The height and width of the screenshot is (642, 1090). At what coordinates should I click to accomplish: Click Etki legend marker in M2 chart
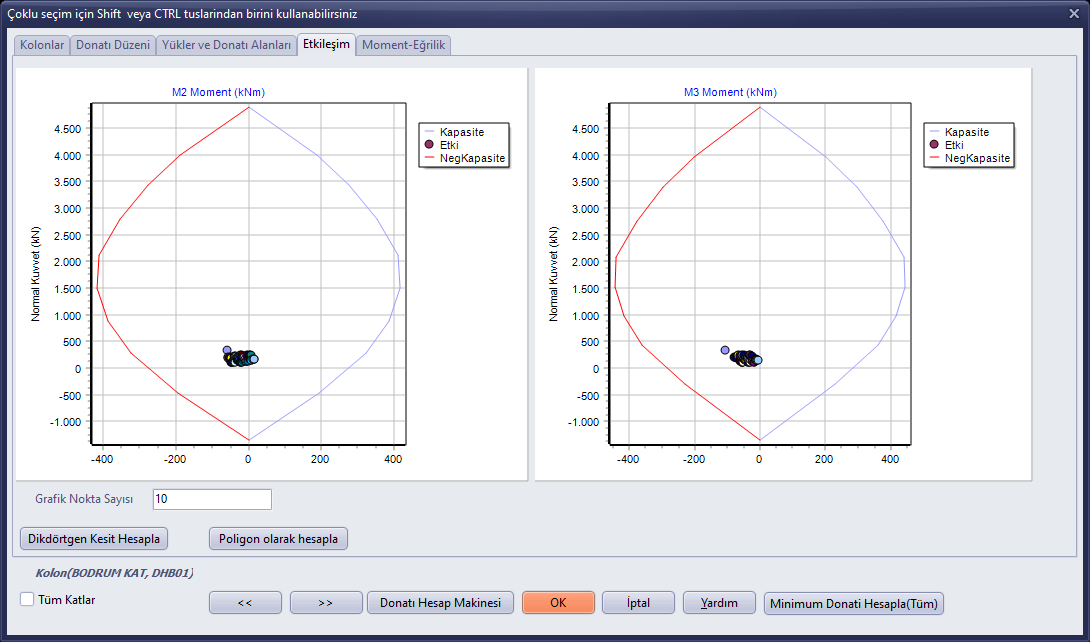[x=429, y=145]
